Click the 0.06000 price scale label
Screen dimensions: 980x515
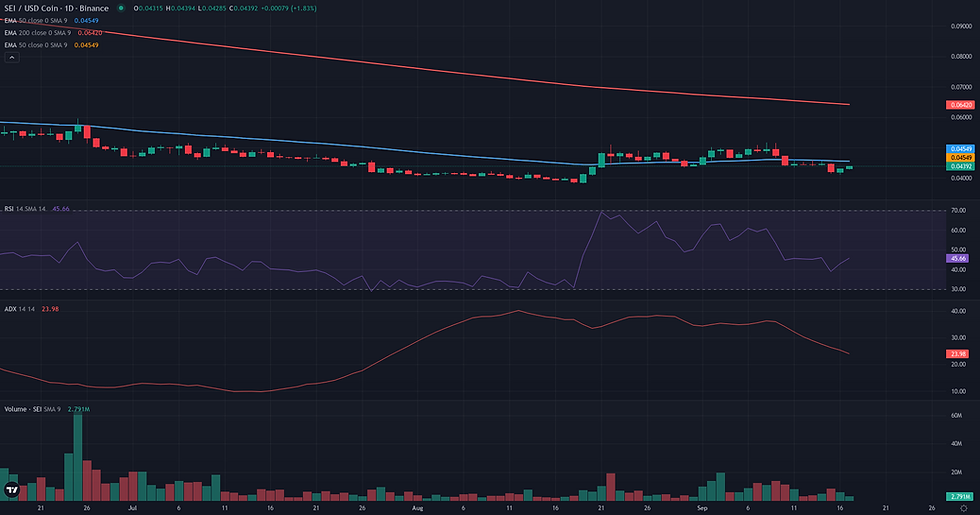(961, 117)
